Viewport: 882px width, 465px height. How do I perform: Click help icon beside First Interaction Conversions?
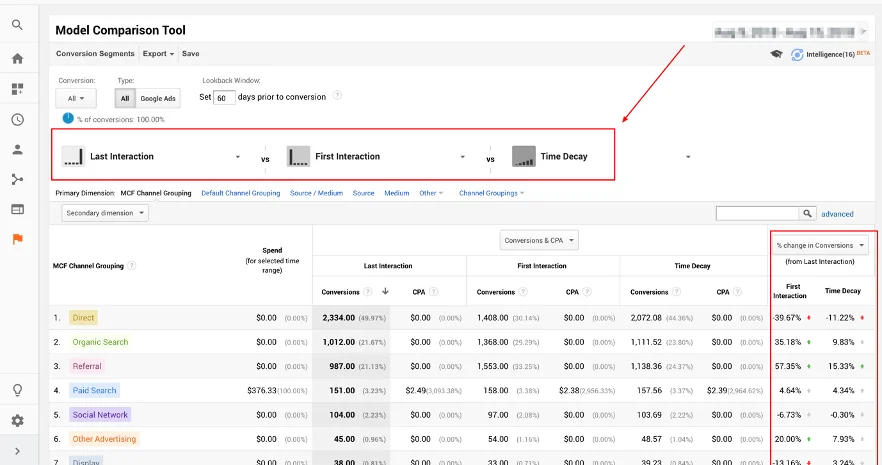pos(523,292)
